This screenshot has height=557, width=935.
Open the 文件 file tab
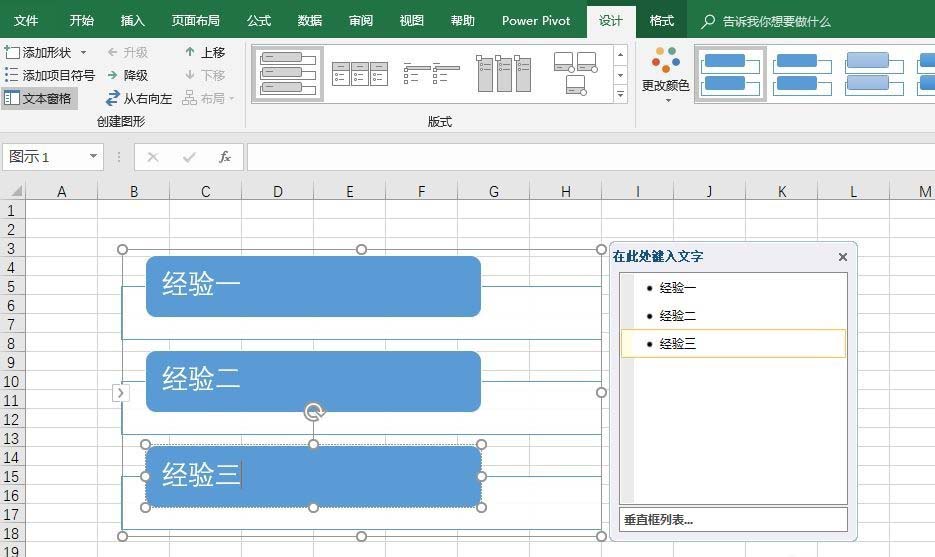tap(26, 21)
